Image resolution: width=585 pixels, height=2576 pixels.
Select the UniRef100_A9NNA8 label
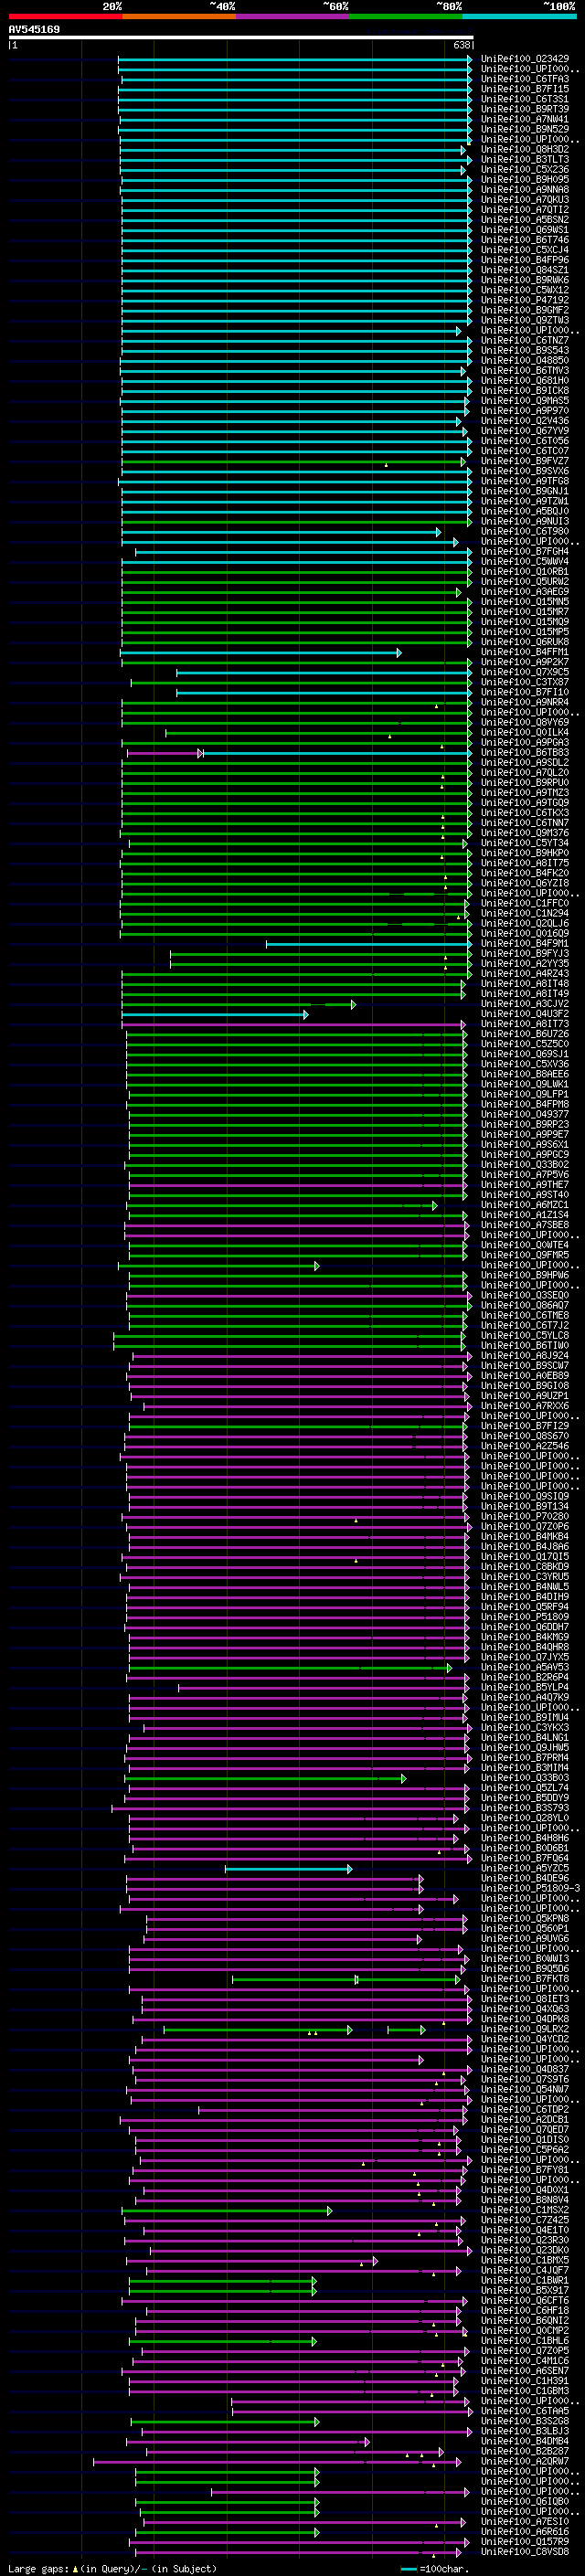524,190
